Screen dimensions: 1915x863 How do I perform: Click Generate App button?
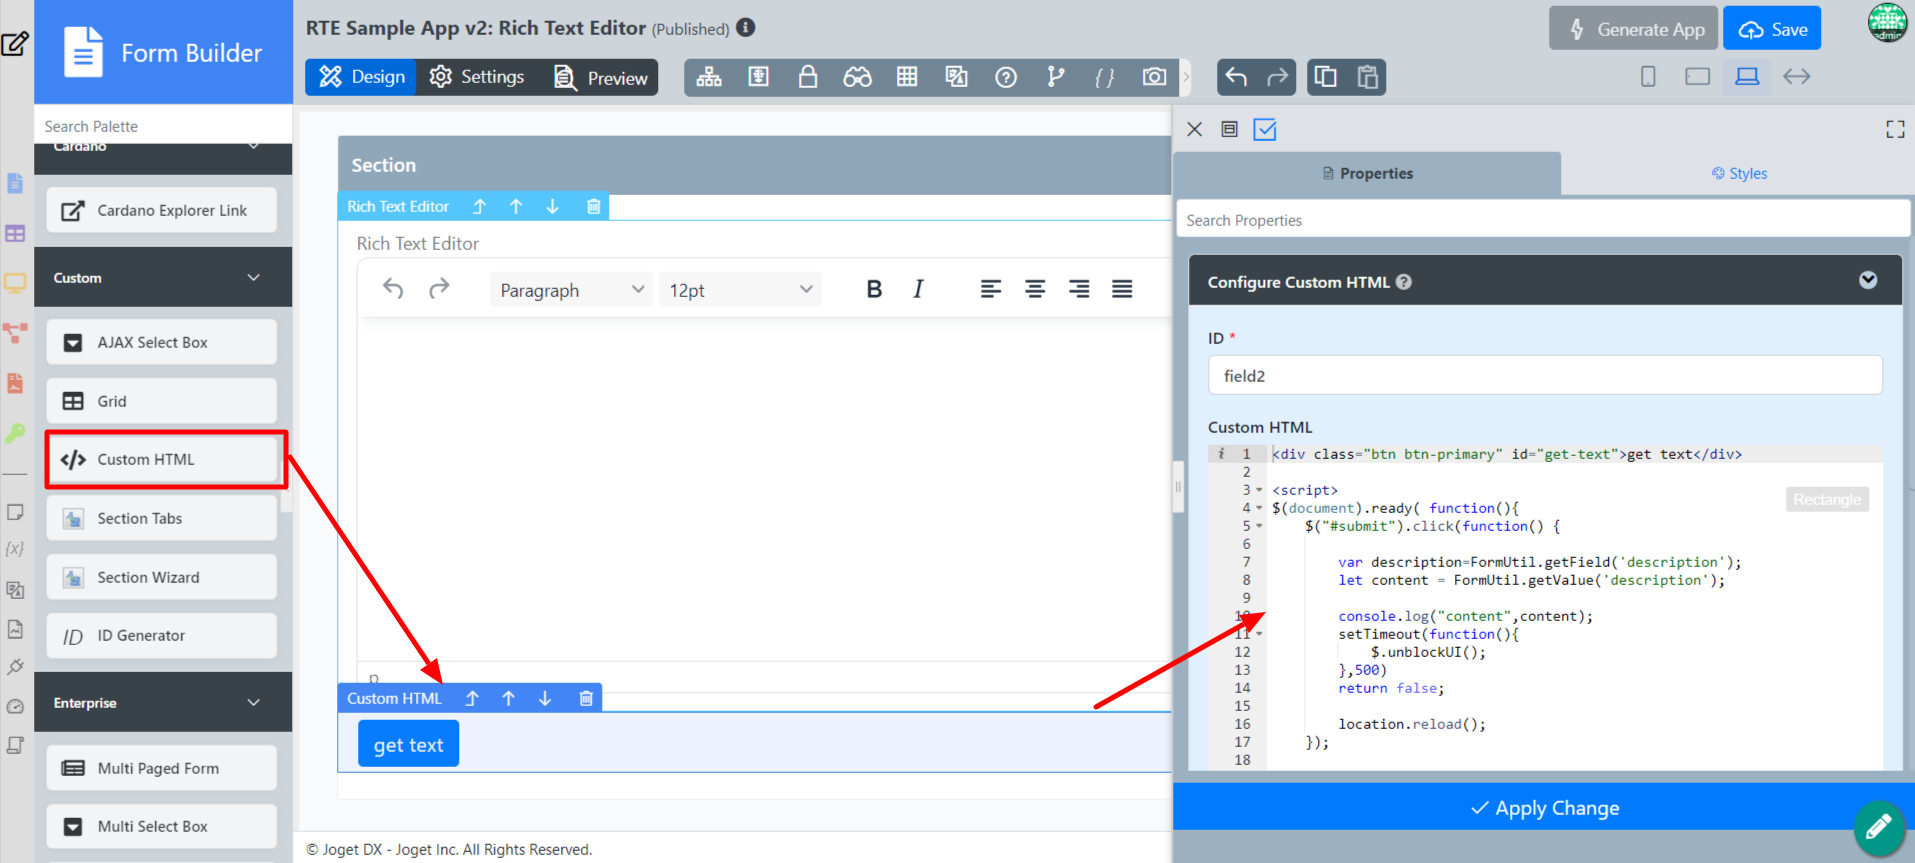tap(1634, 29)
